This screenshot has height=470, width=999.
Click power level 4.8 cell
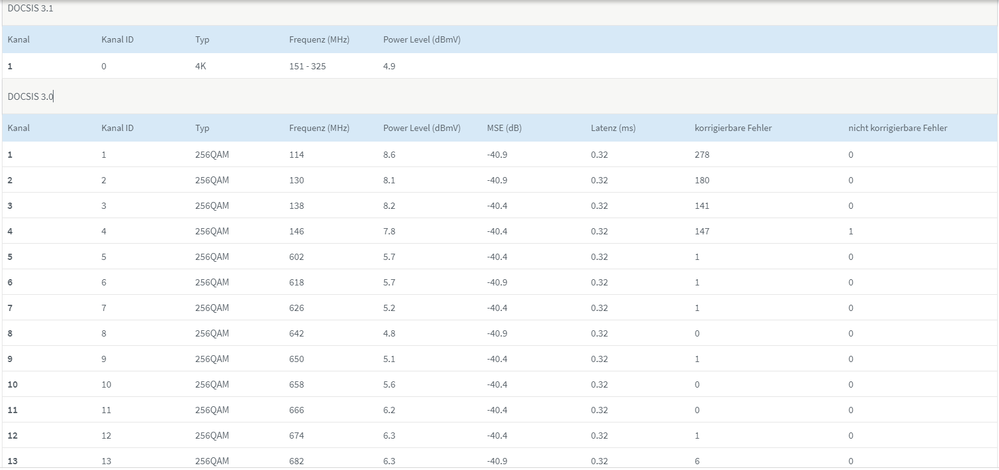[x=389, y=333]
